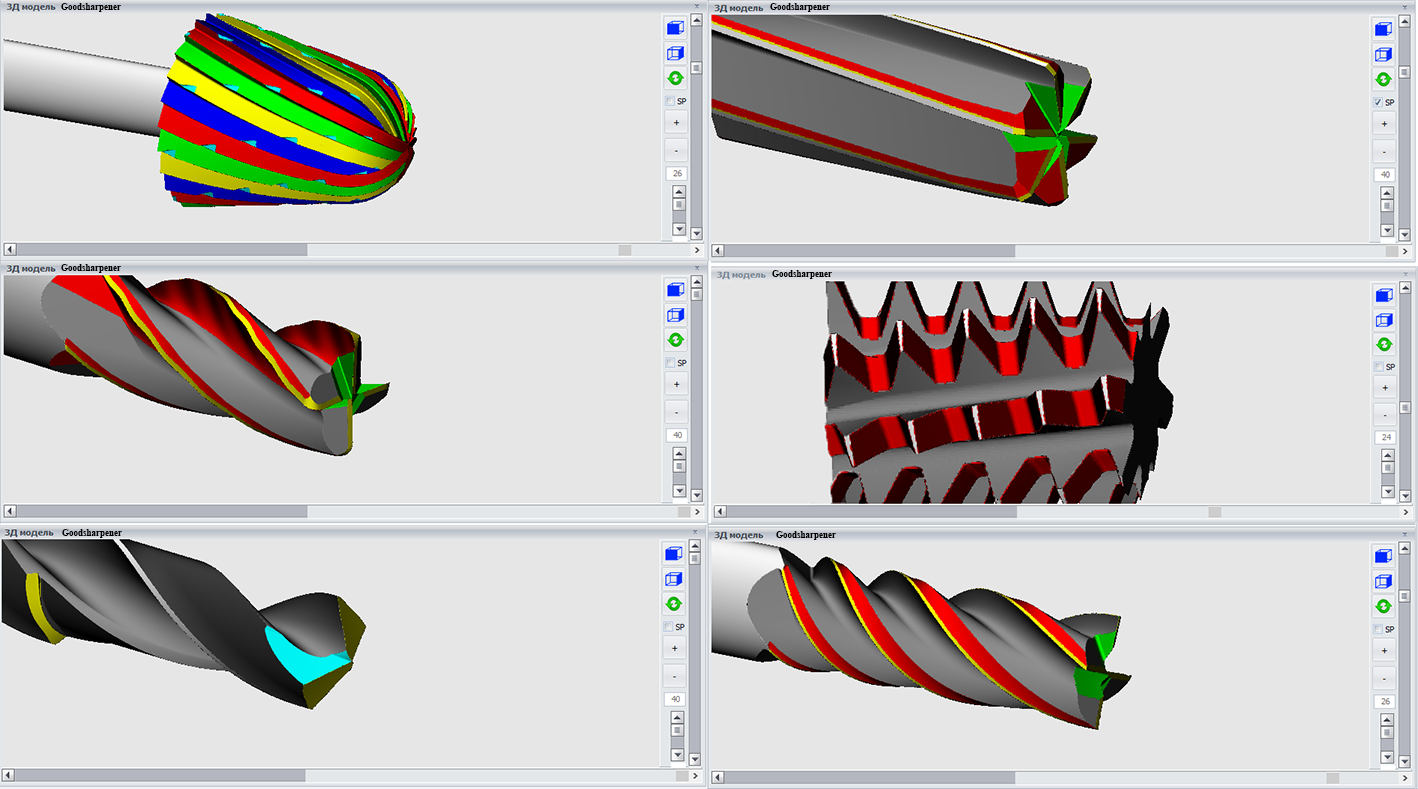Open panel options arrow above burr model
Image resolution: width=1418 pixels, height=789 pixels.
696,6
